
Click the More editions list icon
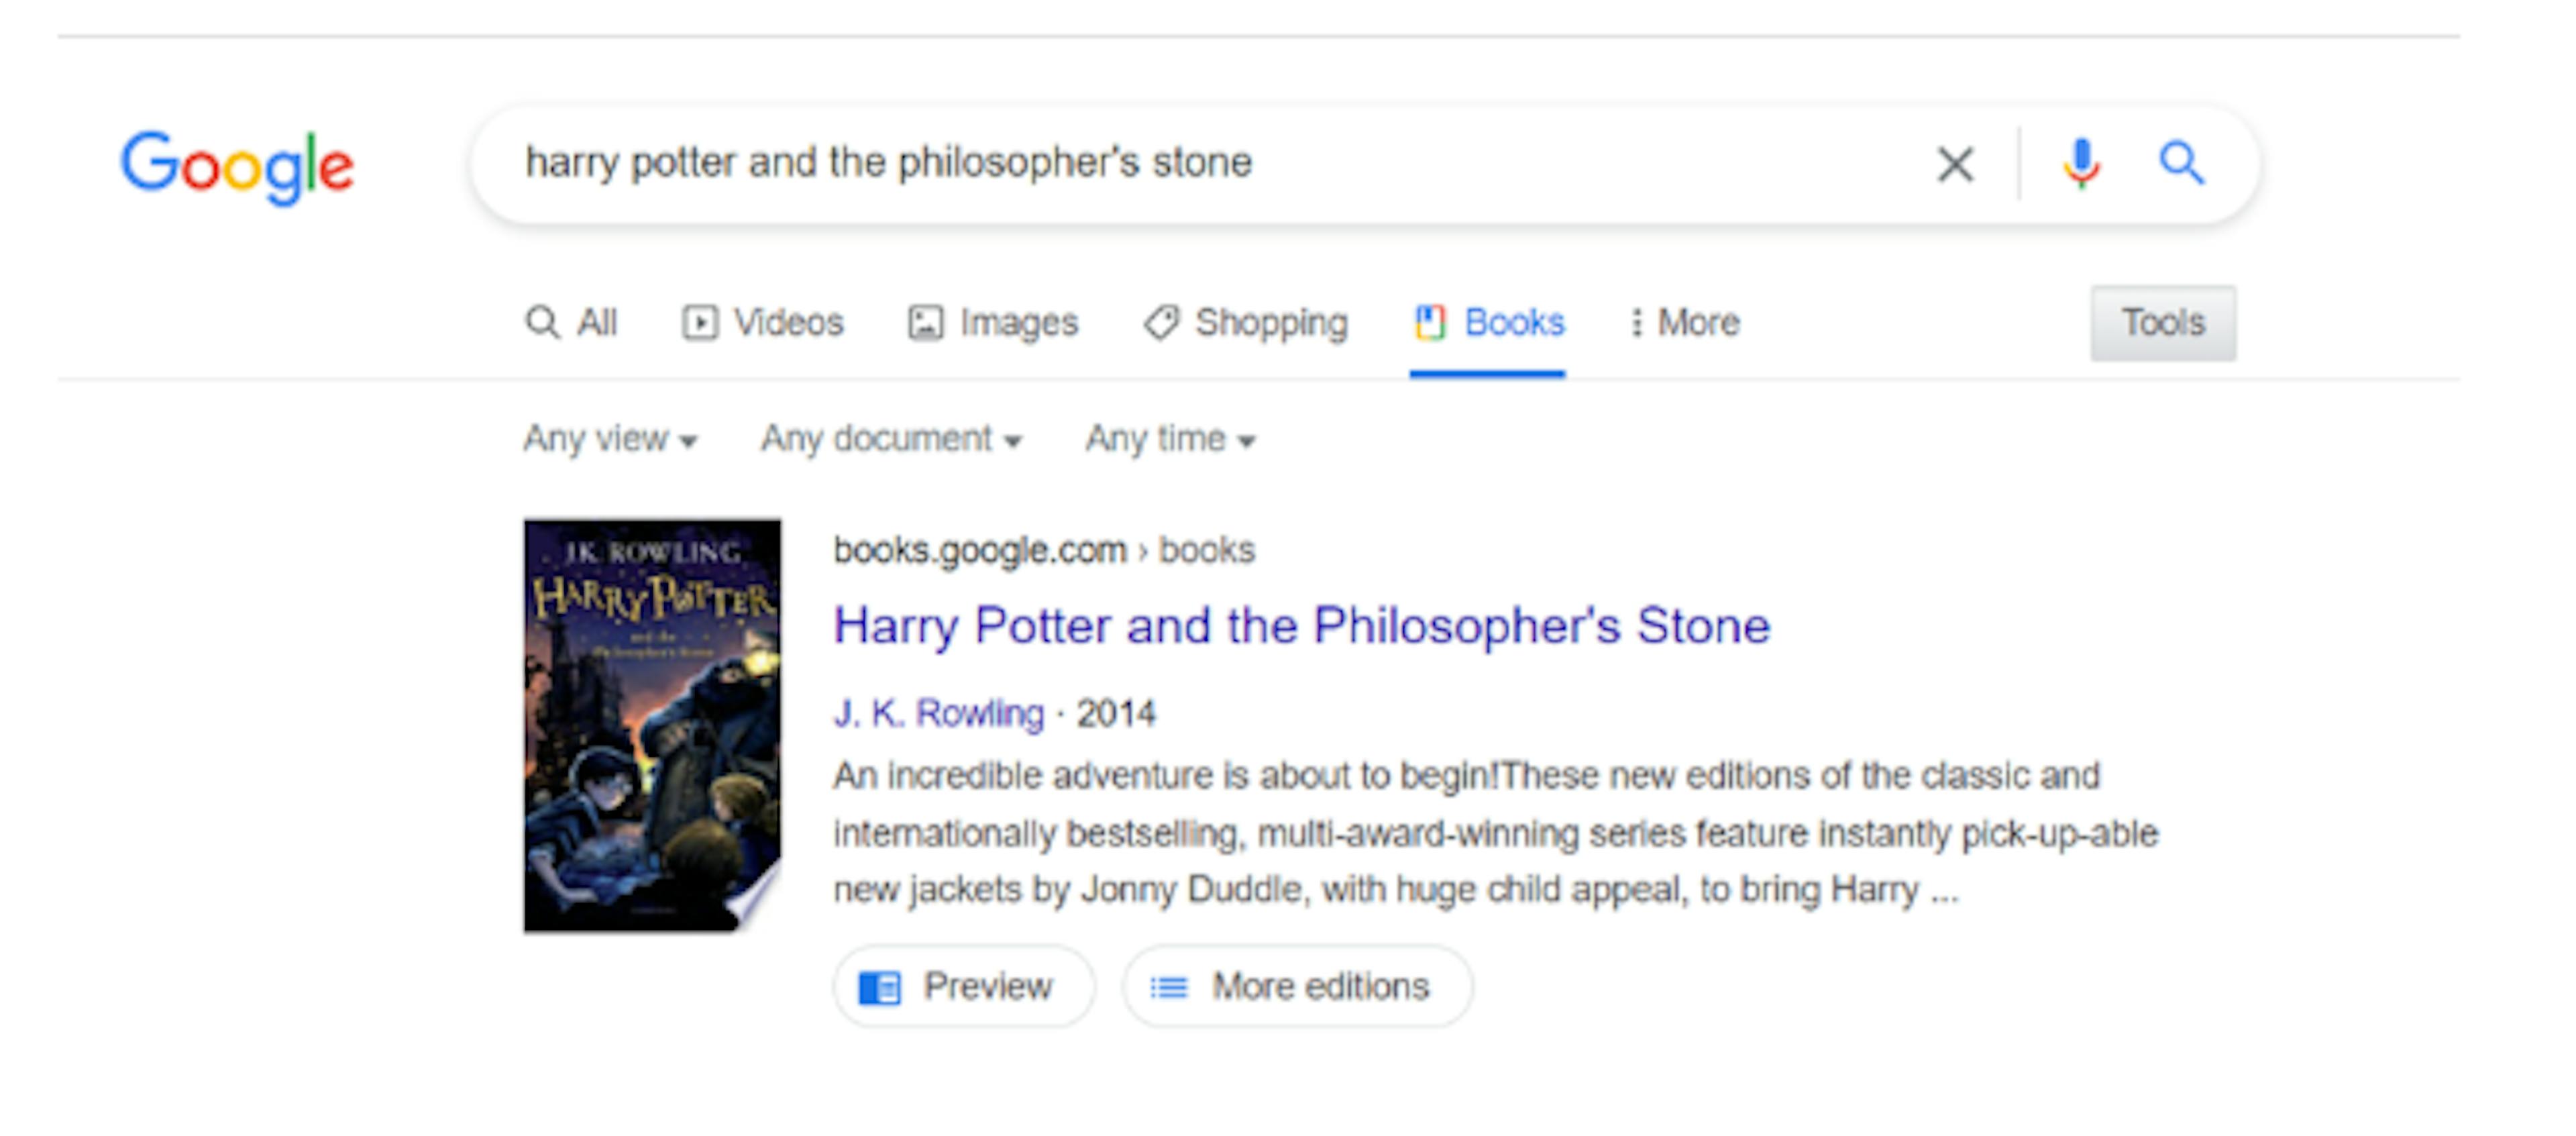pyautogui.click(x=1168, y=988)
